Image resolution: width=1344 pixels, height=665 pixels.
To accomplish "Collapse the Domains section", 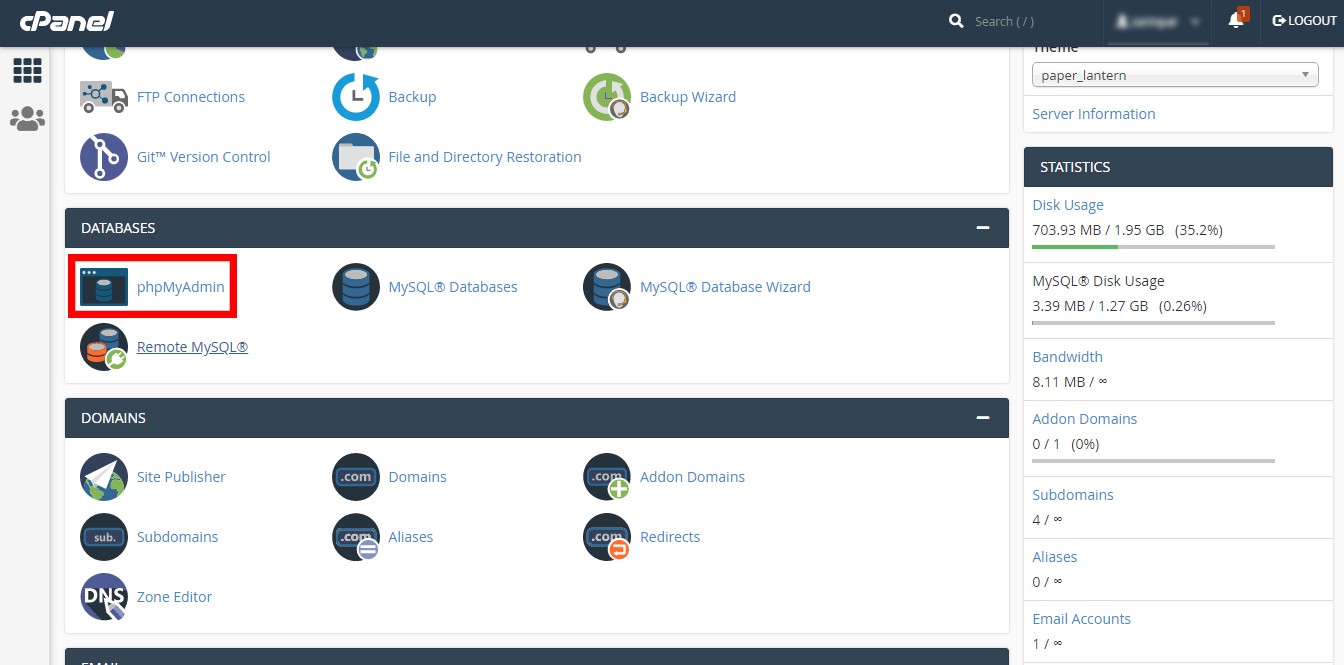I will click(x=983, y=418).
